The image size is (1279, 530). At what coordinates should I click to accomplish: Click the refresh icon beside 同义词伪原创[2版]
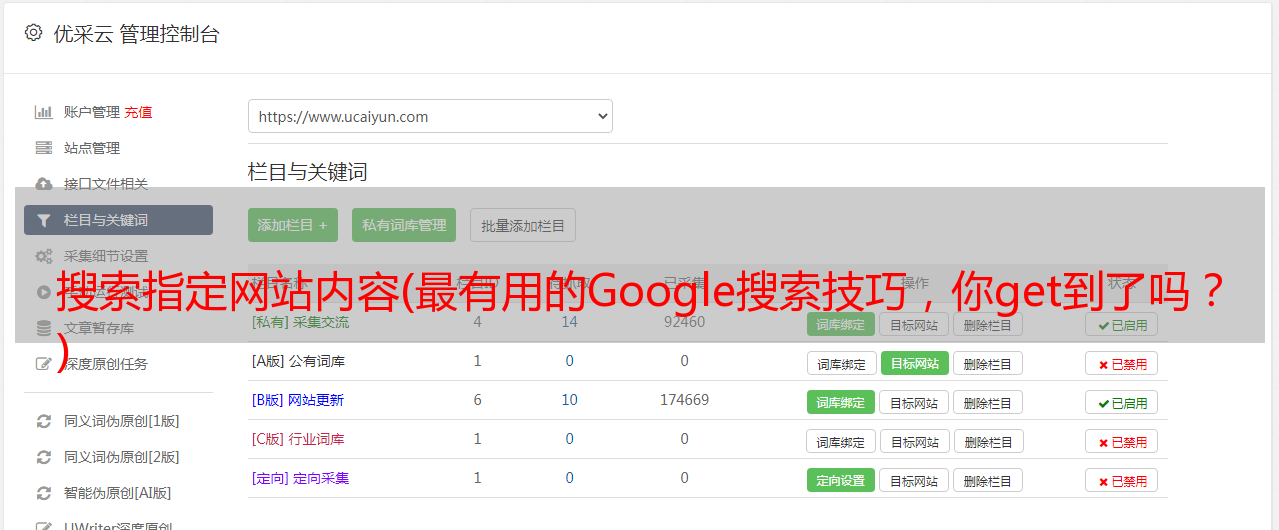(x=44, y=457)
